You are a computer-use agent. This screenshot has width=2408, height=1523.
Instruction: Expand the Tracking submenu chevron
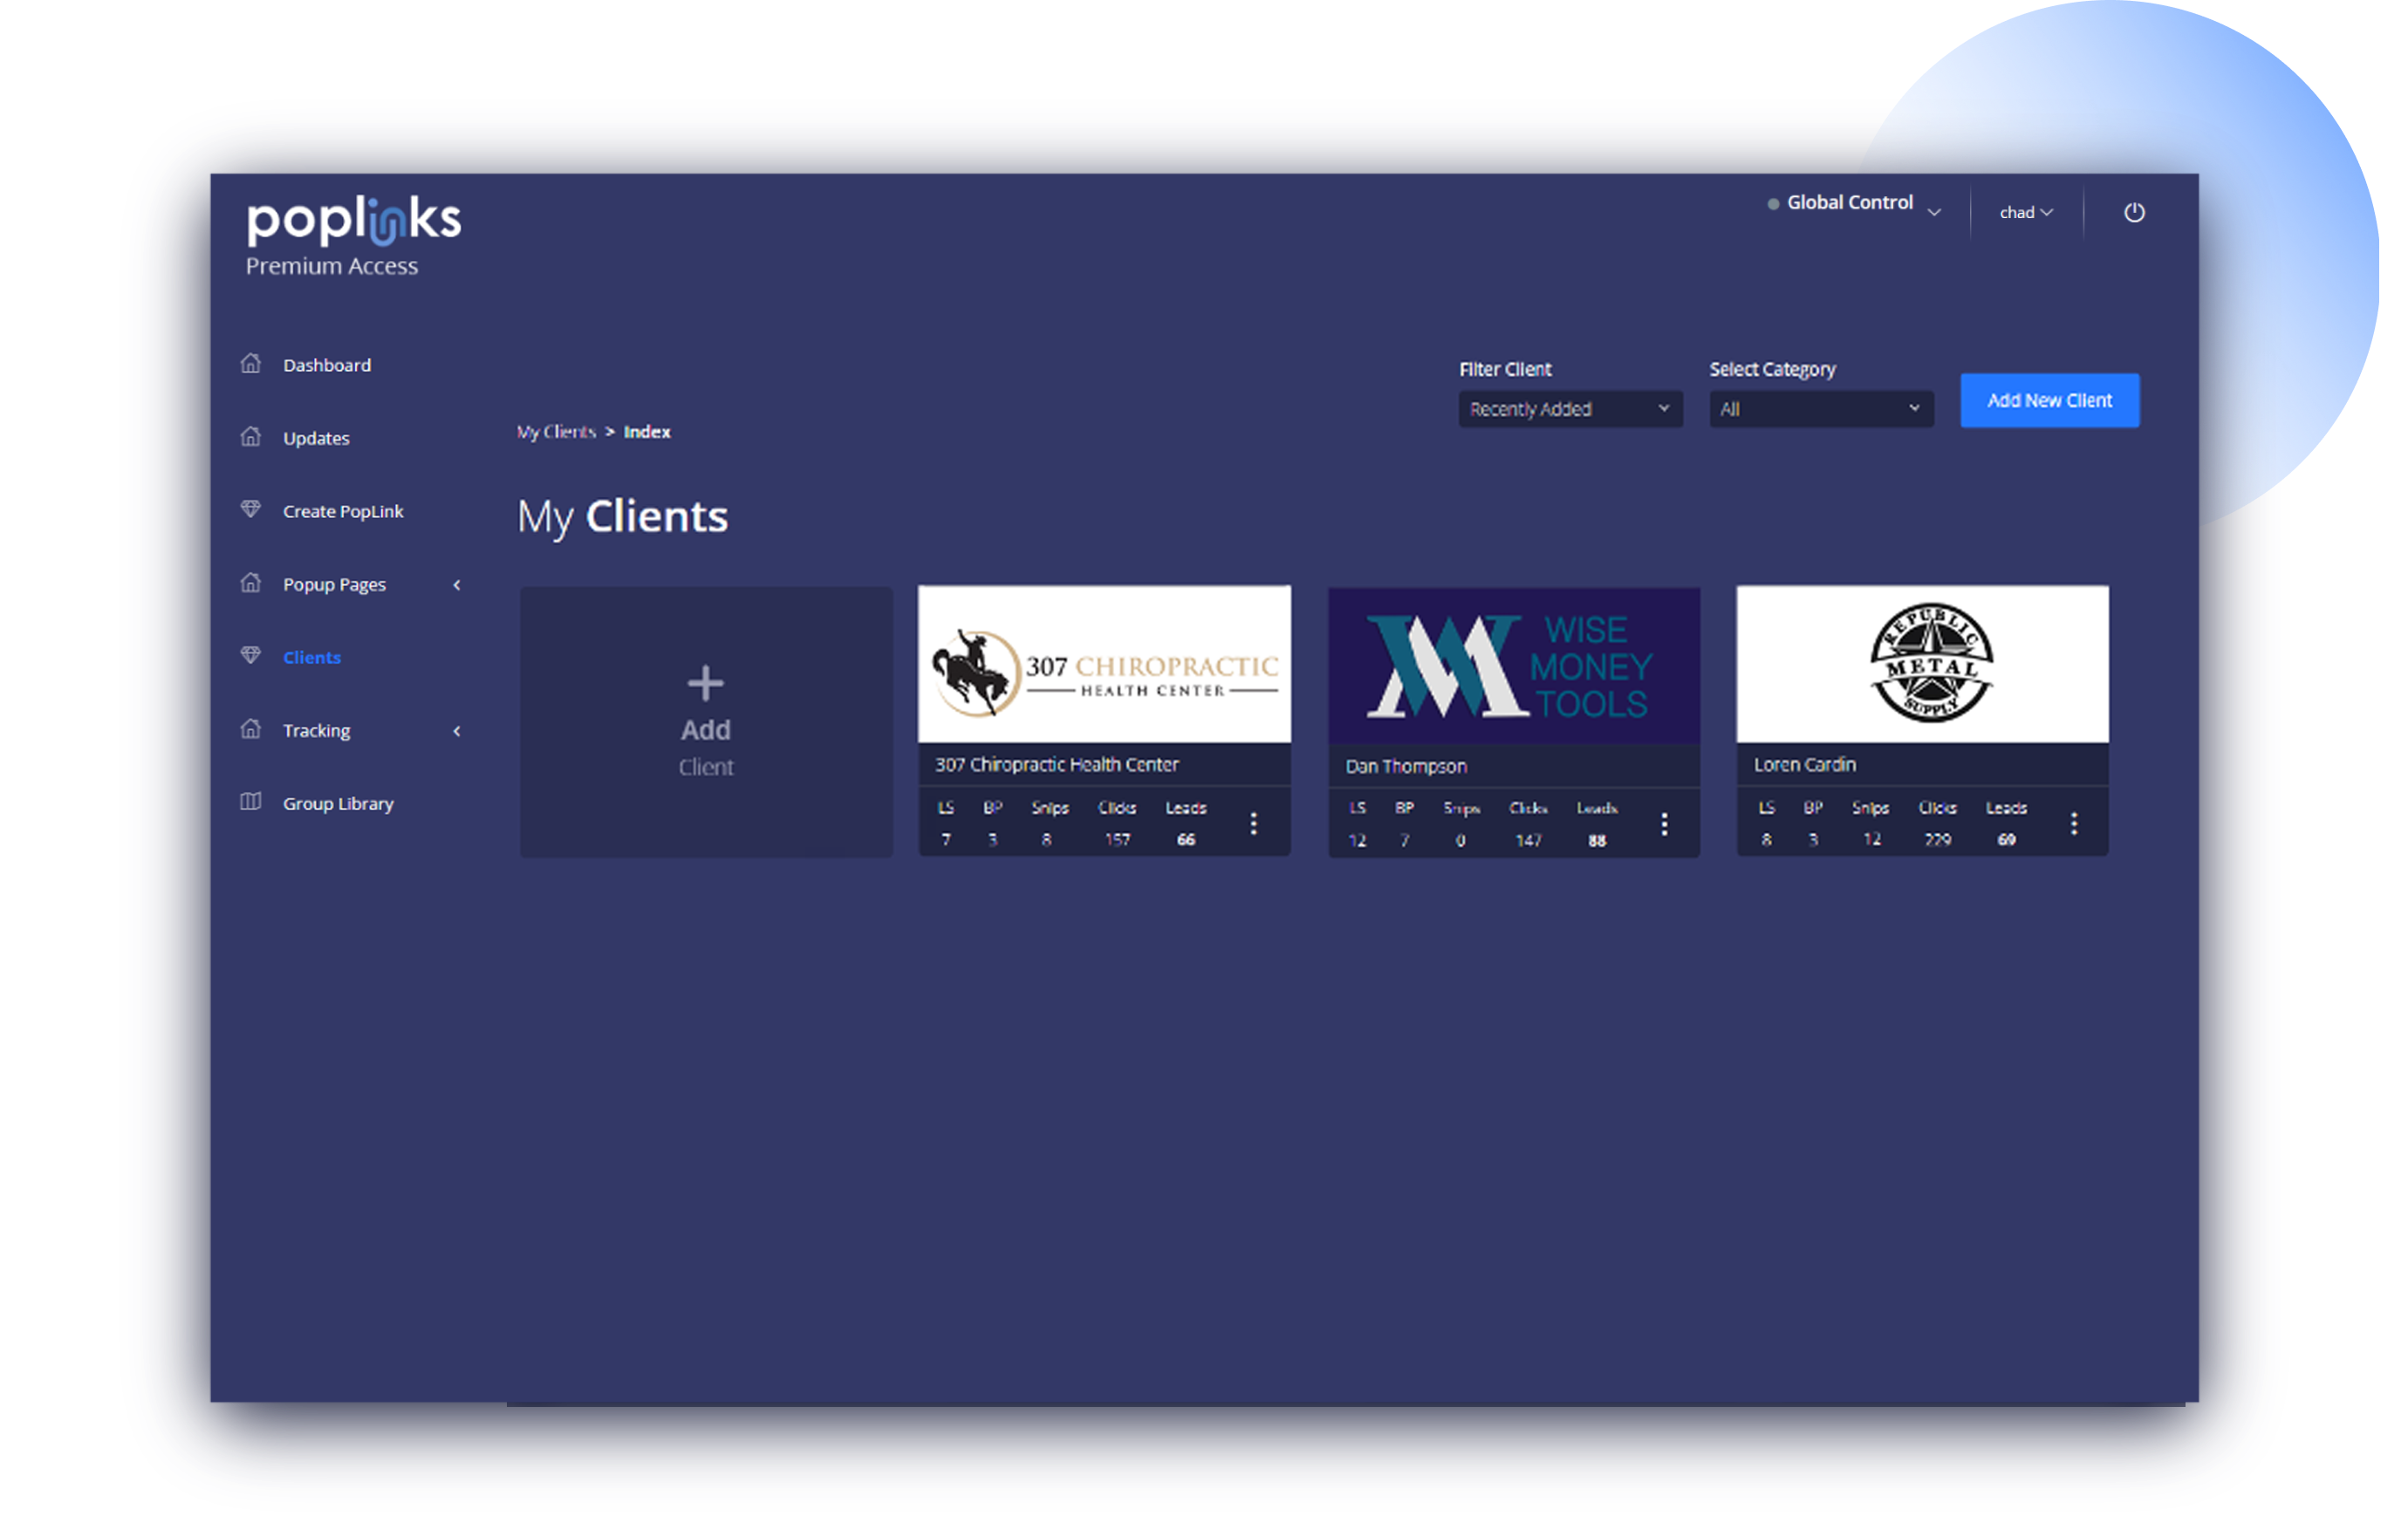pos(457,731)
